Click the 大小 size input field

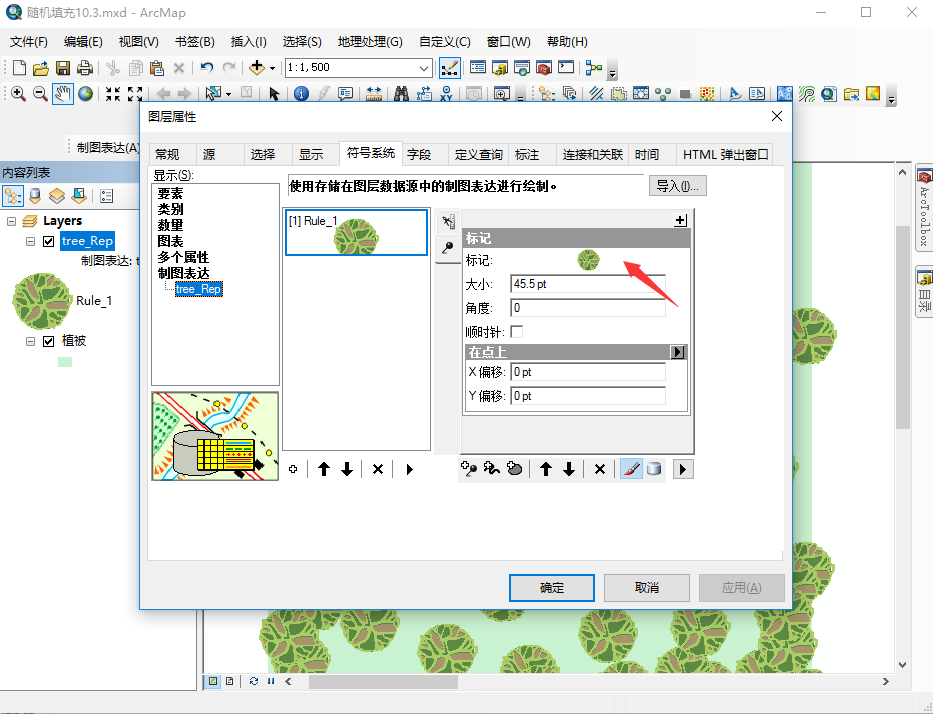point(588,284)
